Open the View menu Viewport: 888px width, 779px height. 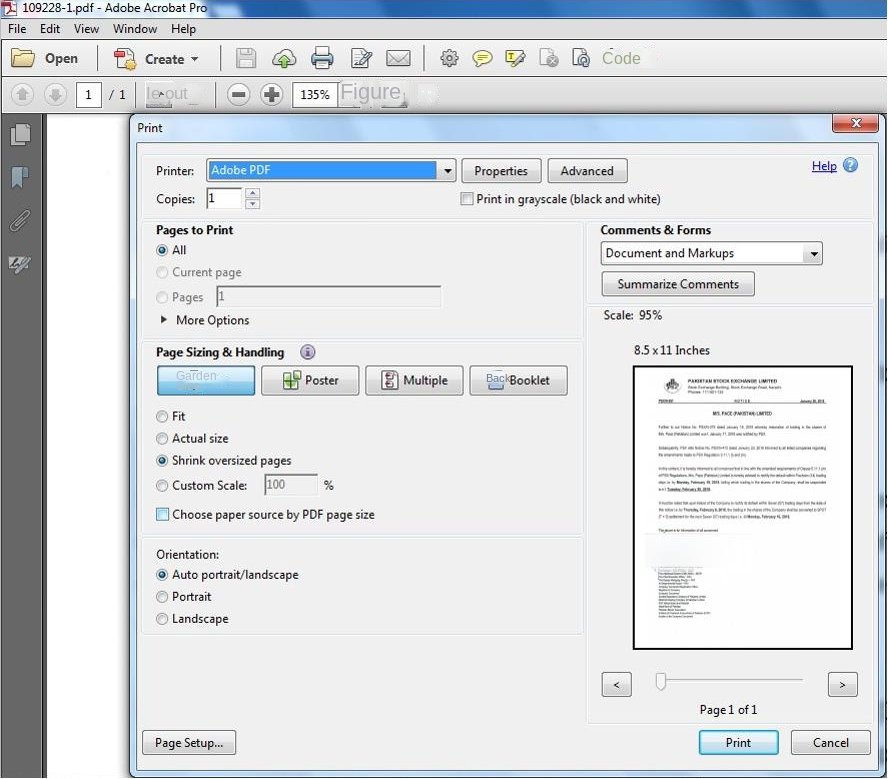click(x=86, y=29)
